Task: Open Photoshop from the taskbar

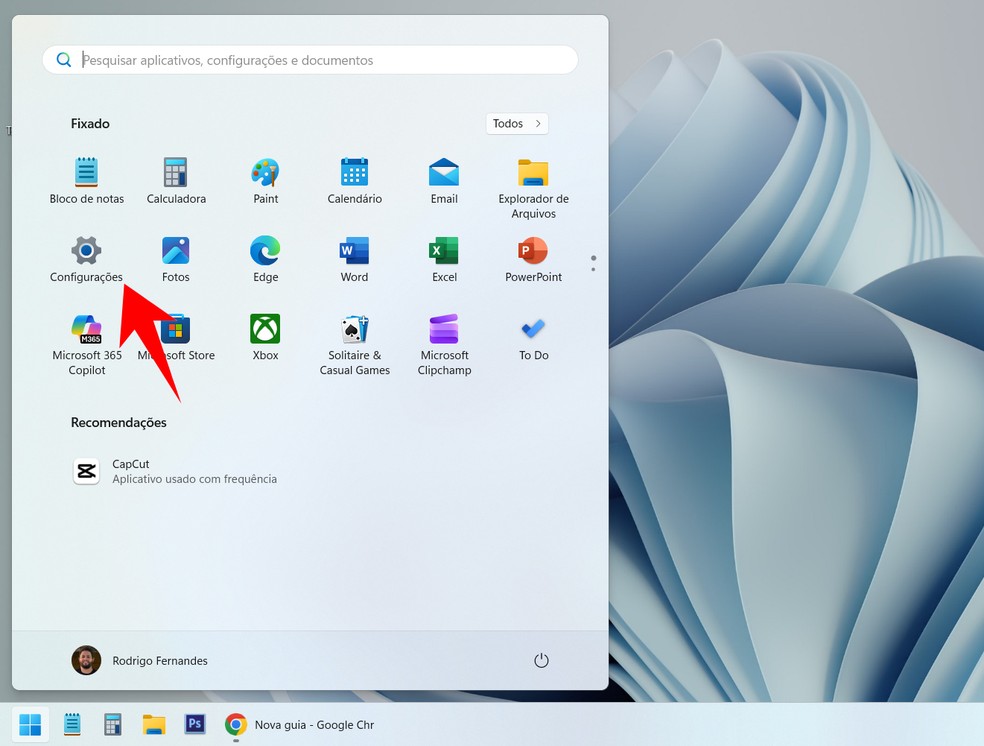Action: pyautogui.click(x=195, y=724)
